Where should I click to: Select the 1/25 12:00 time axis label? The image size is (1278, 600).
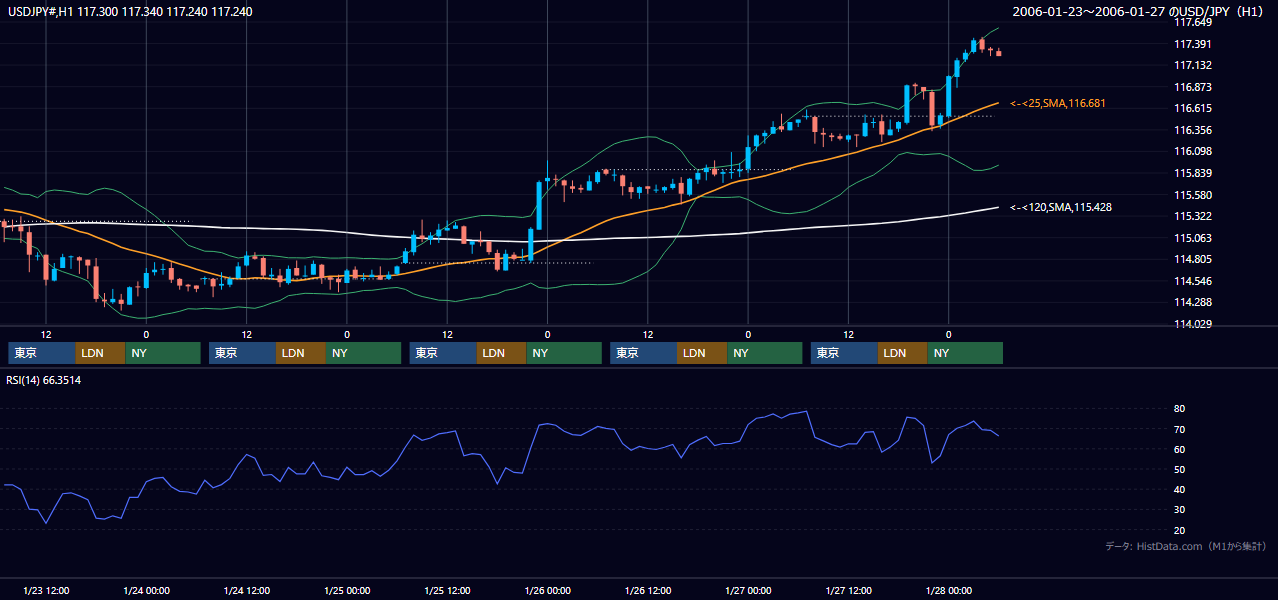coord(447,590)
